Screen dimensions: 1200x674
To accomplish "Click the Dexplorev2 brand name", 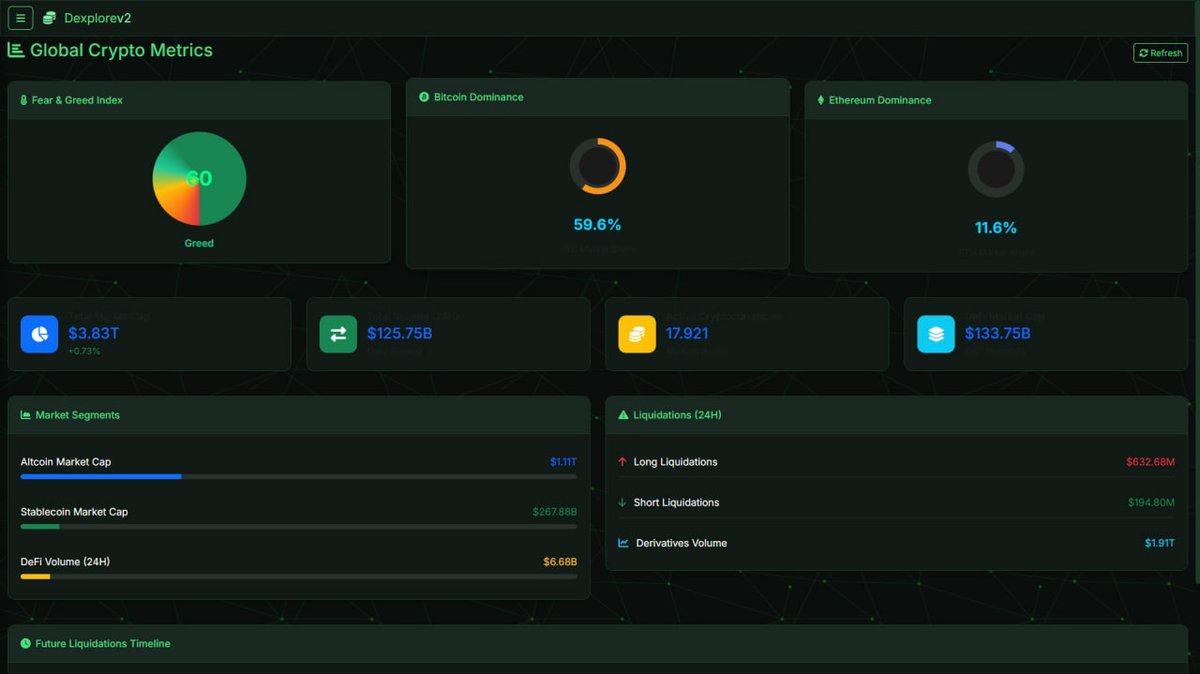I will click(x=97, y=18).
